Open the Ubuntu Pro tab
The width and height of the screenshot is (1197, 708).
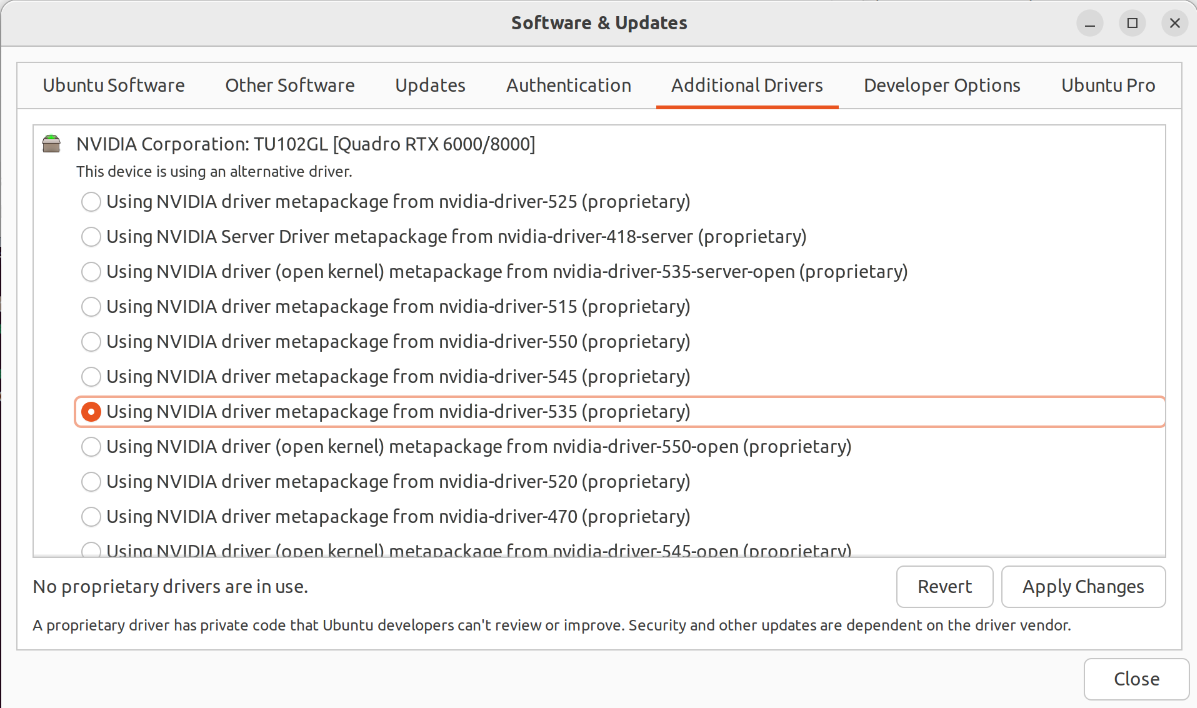[x=1108, y=86]
